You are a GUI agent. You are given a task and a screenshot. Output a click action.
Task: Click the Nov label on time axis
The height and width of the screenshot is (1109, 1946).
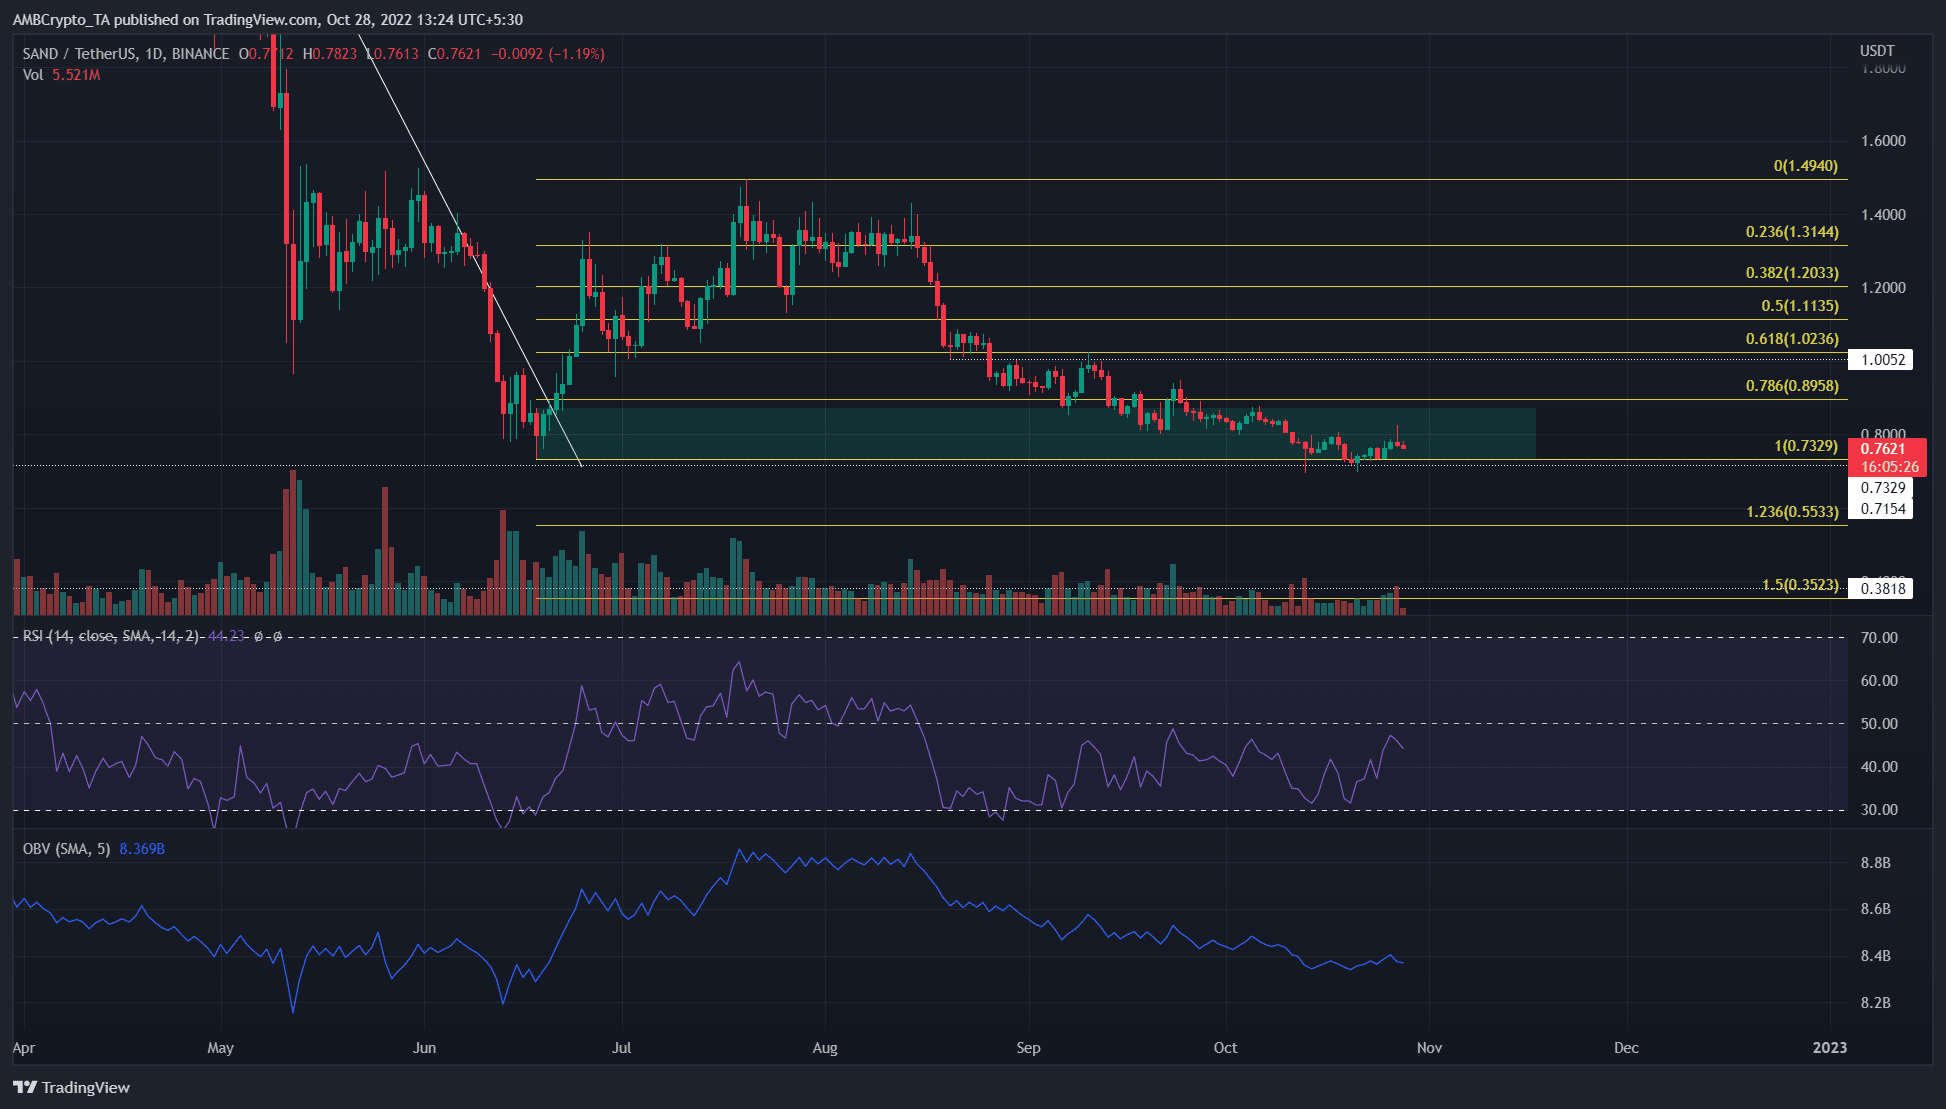tap(1429, 1048)
